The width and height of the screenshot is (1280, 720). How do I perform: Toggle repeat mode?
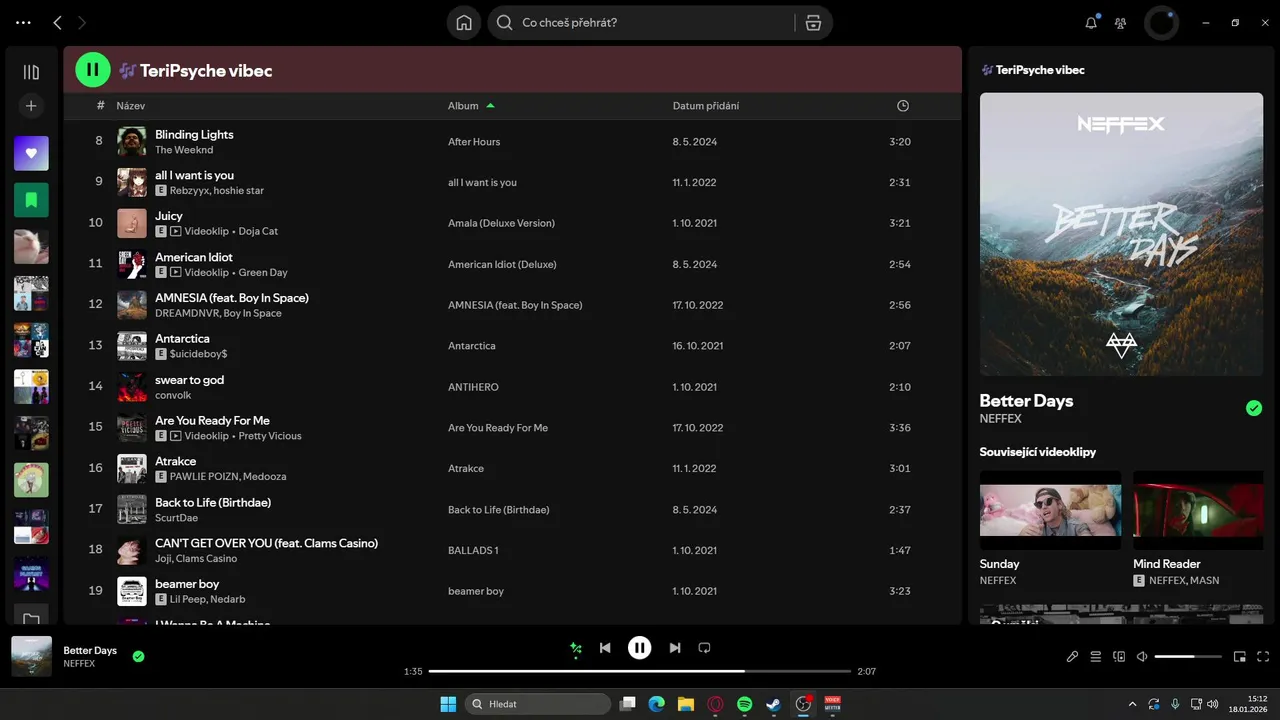click(704, 648)
